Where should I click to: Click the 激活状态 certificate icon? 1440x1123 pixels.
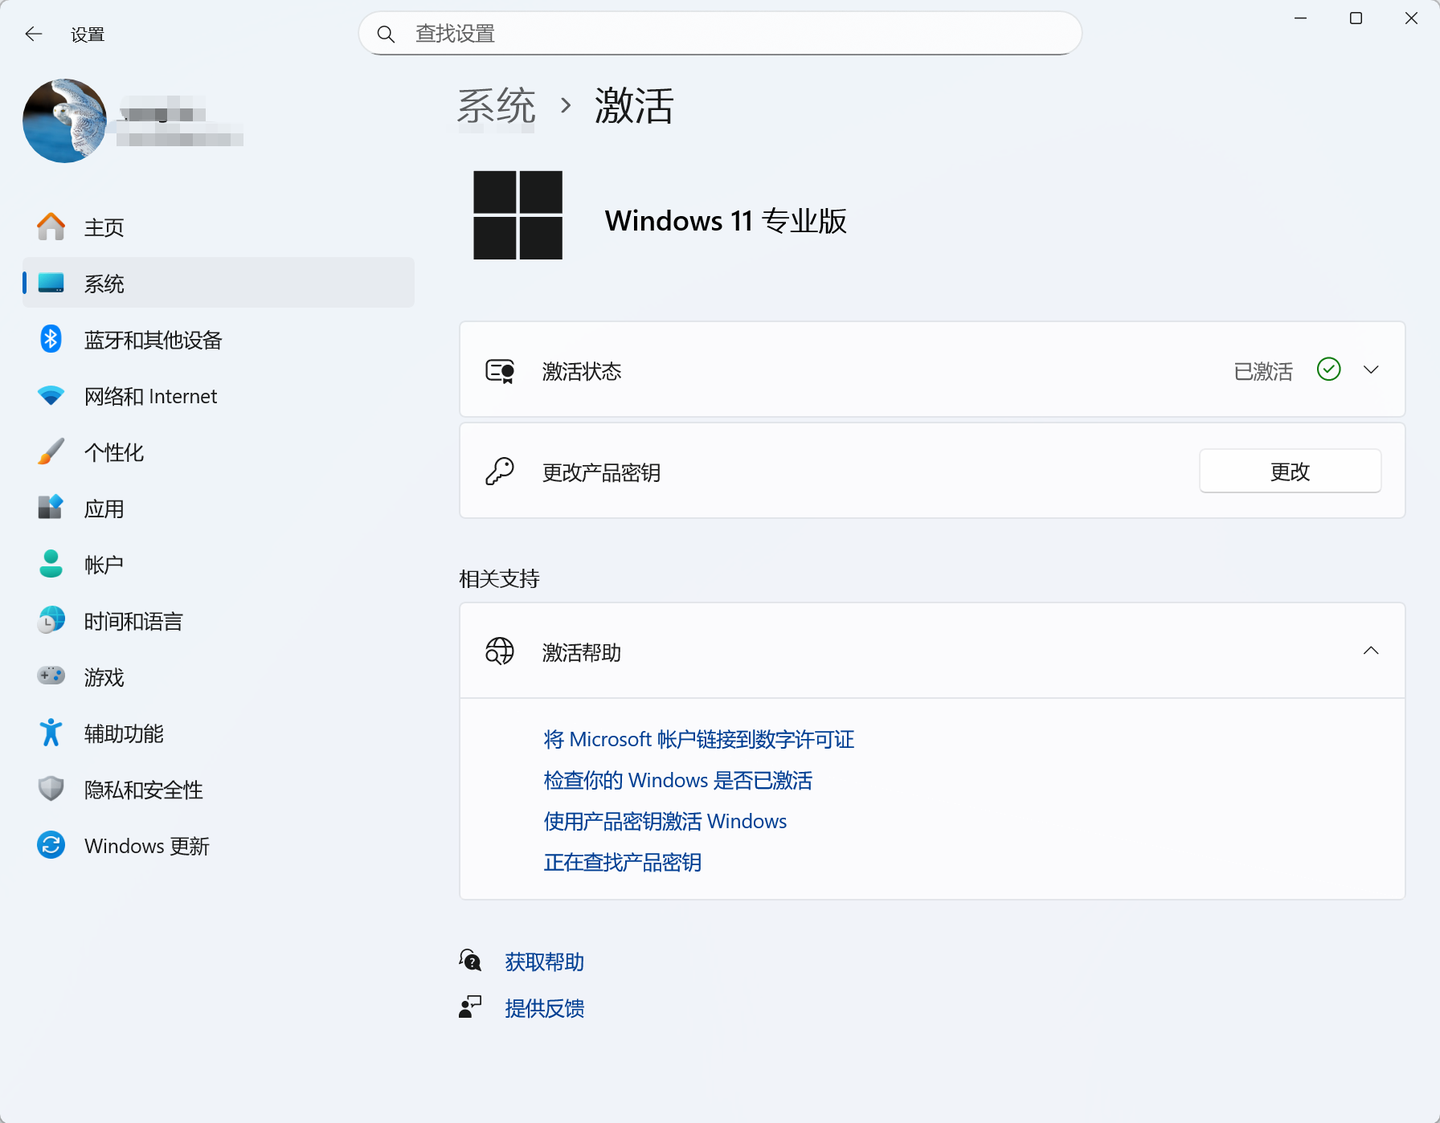500,371
